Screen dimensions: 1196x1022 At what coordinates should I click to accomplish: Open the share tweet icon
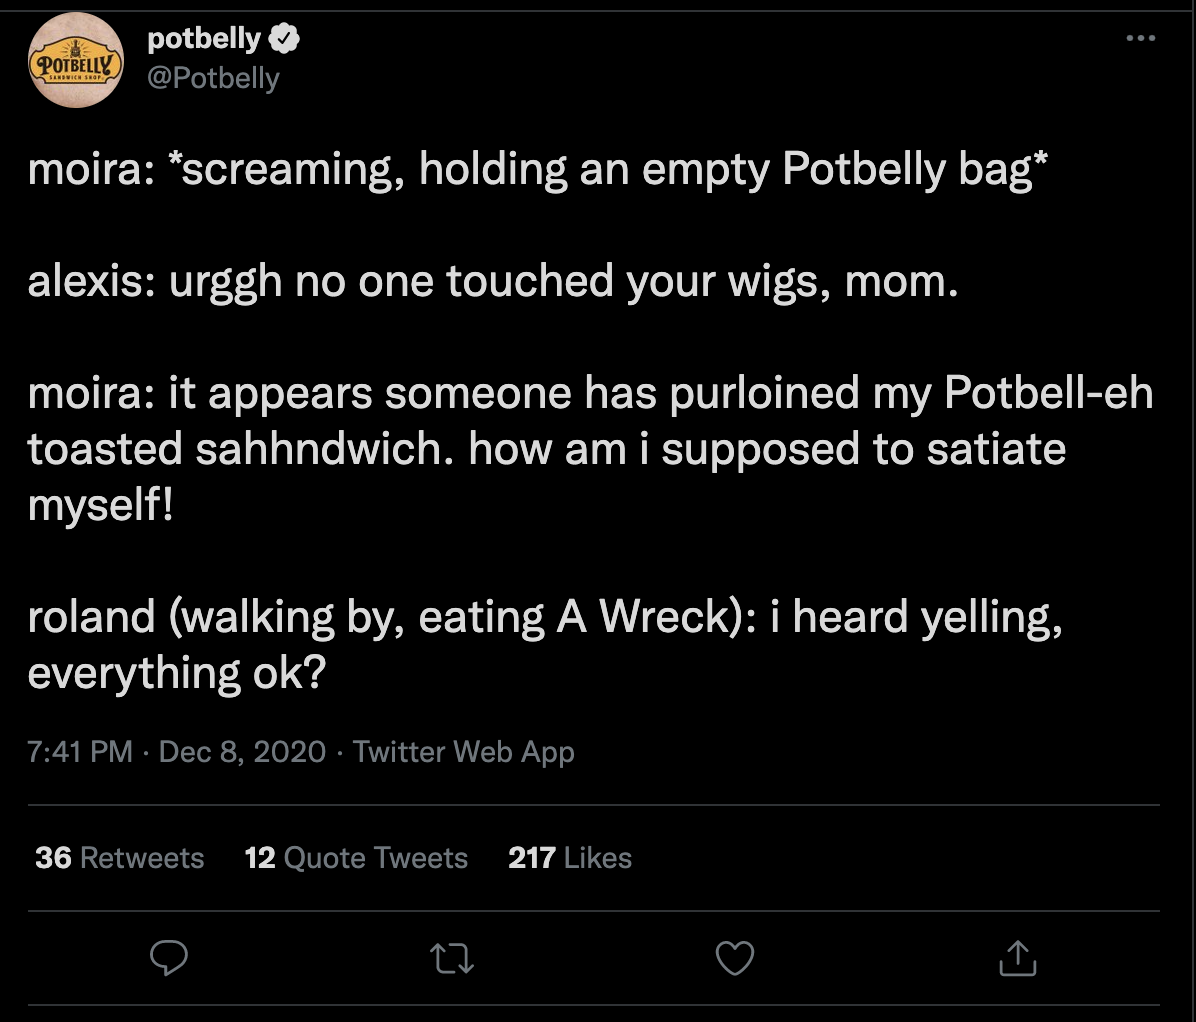click(x=1018, y=959)
